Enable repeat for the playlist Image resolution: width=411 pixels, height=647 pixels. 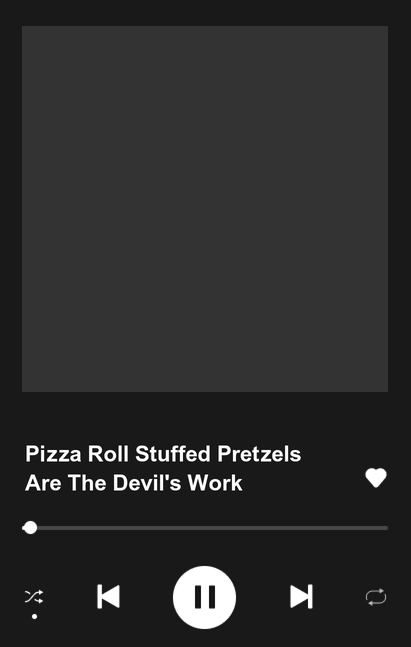tap(376, 597)
